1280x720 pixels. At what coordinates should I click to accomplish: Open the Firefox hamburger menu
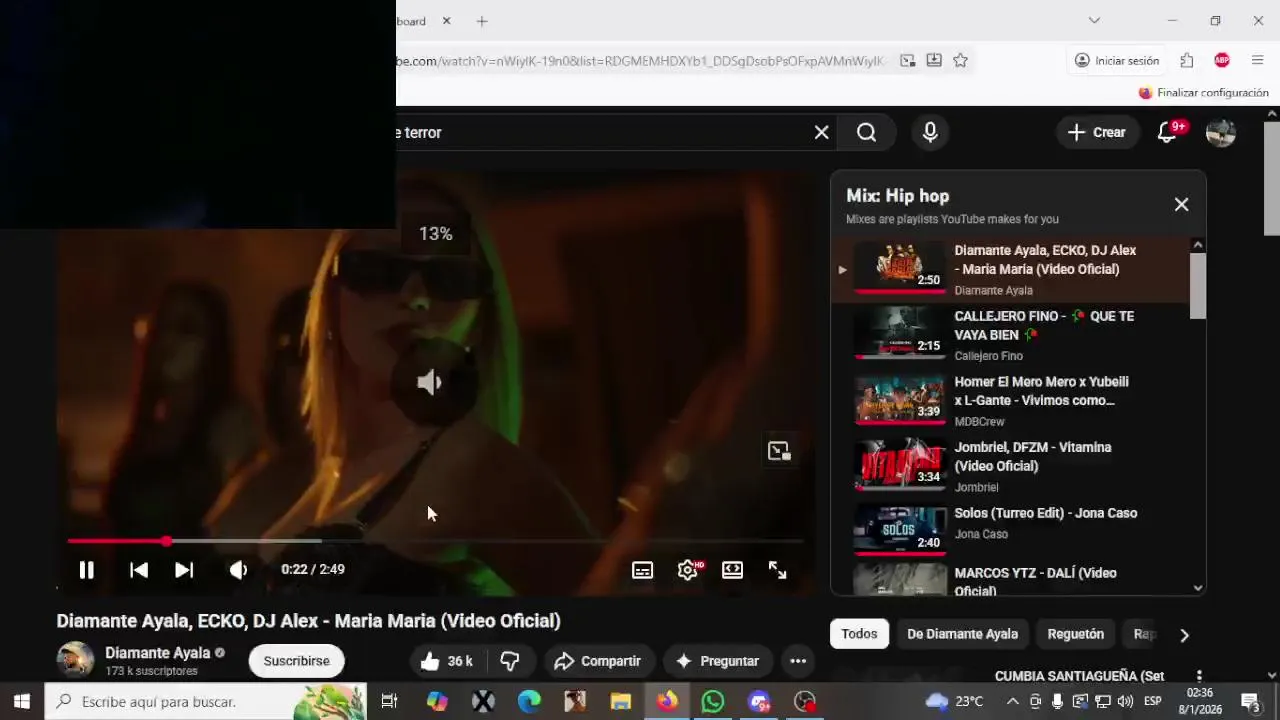click(1258, 61)
